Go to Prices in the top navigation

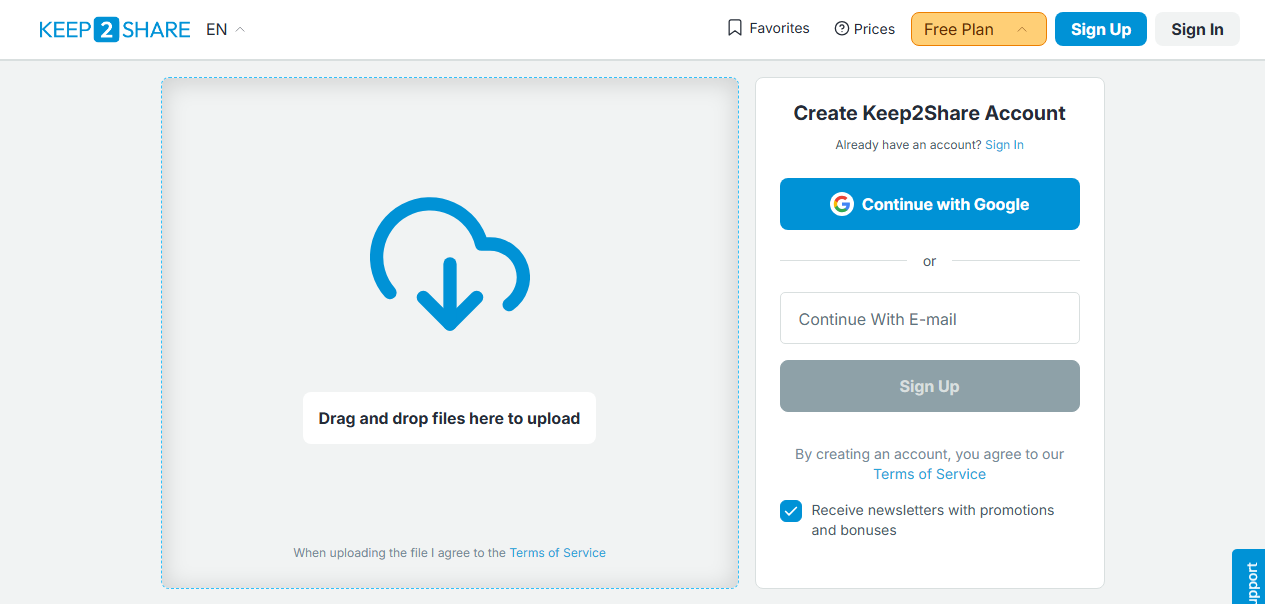pos(865,29)
